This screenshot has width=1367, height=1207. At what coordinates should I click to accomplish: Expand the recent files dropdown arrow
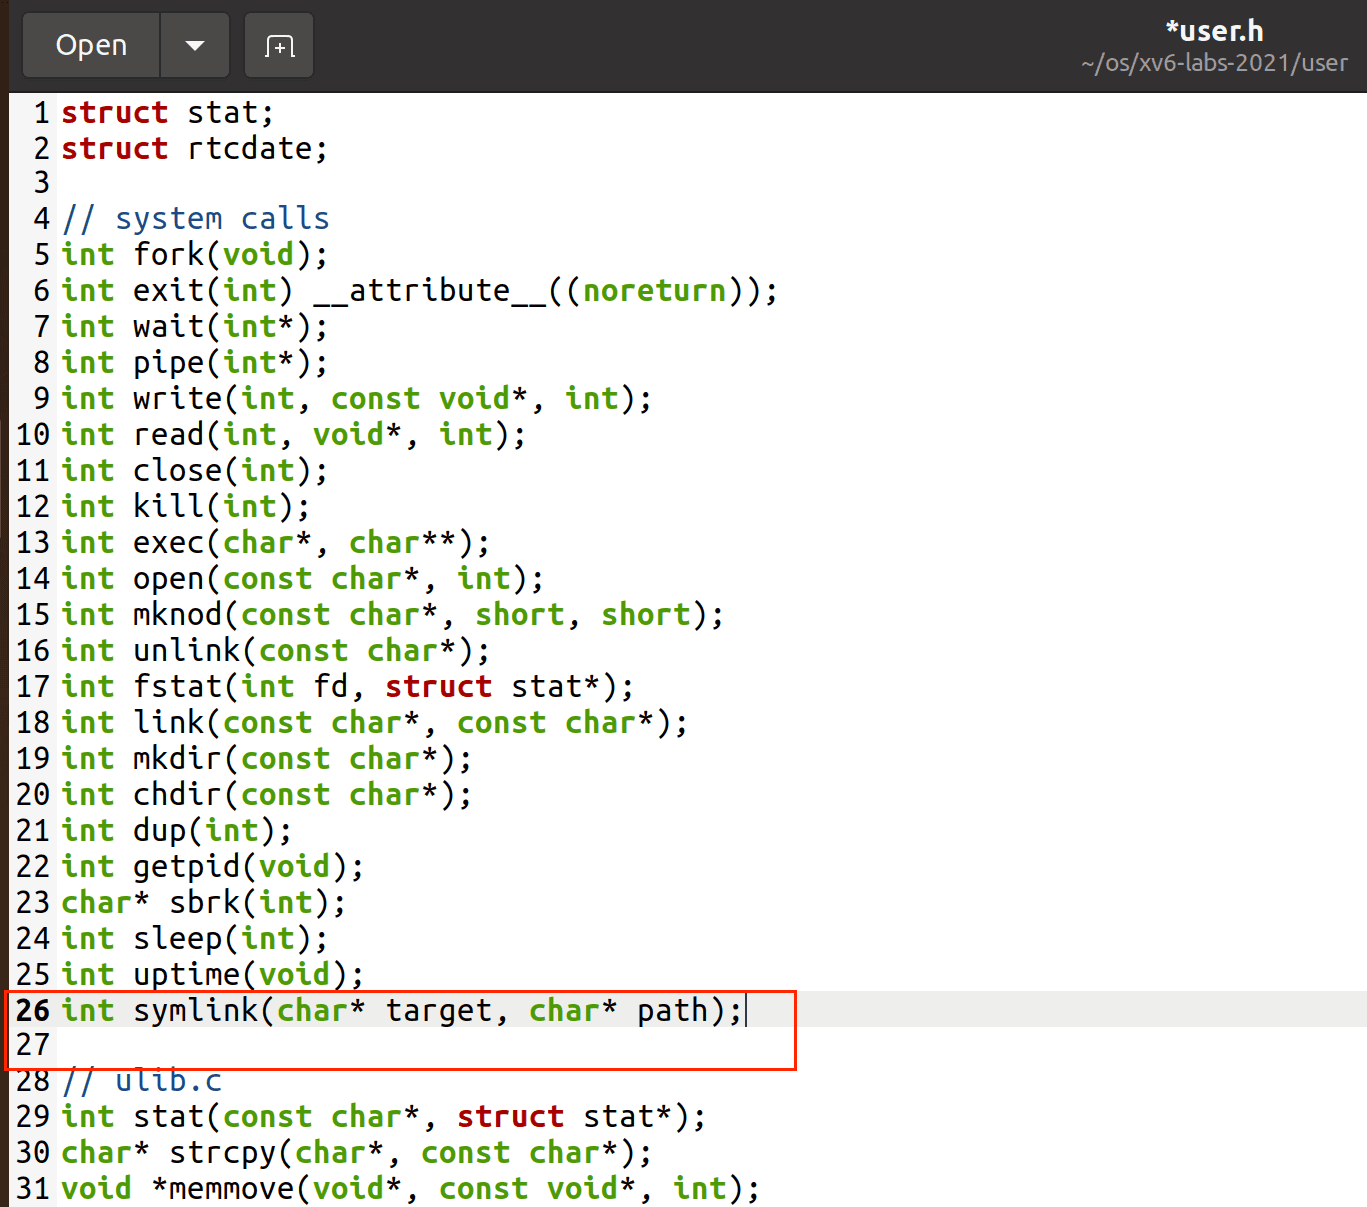click(x=195, y=46)
